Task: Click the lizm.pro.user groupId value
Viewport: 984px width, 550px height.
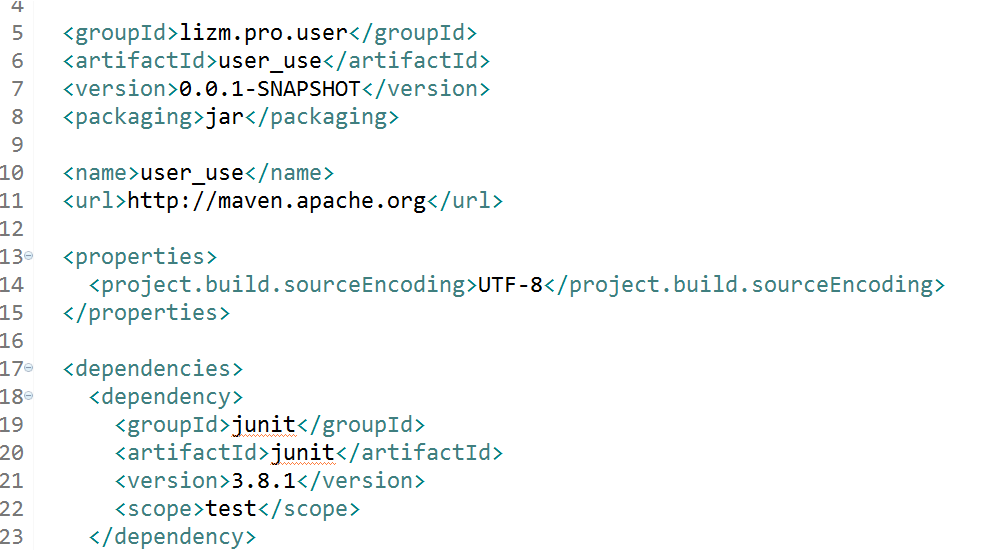Action: pyautogui.click(x=264, y=33)
